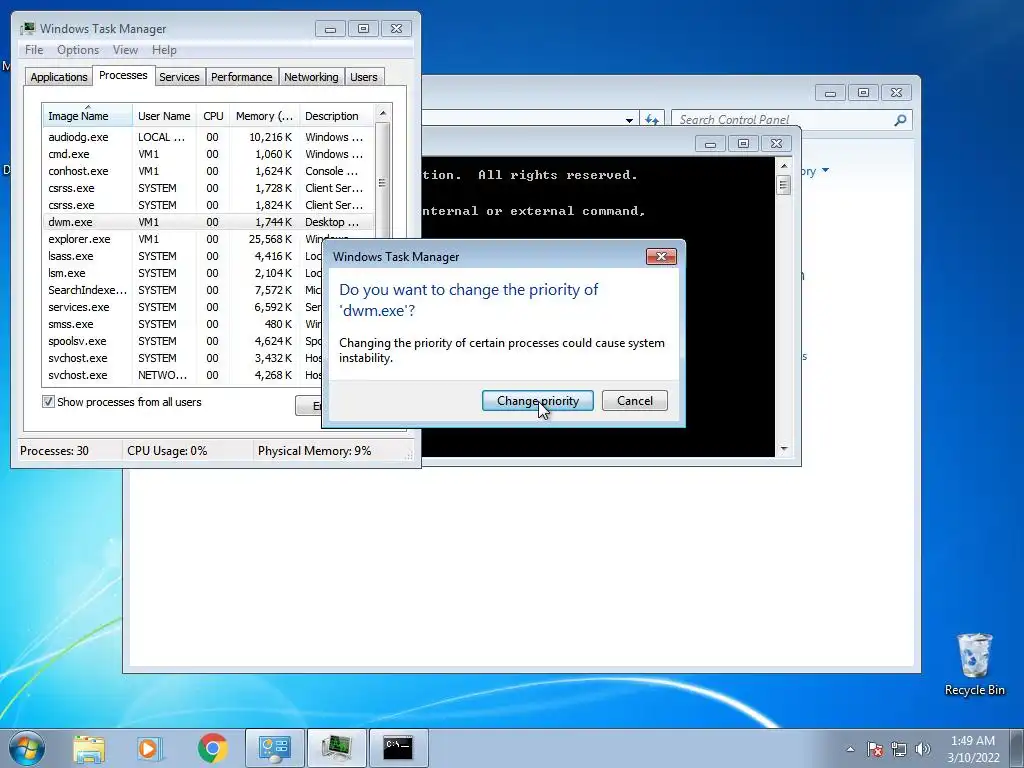
Task: Open the View menu in Task Manager
Action: click(x=125, y=50)
